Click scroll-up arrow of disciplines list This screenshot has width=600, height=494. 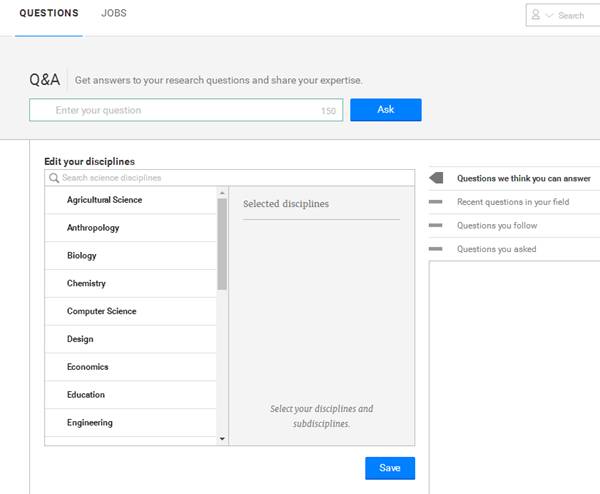tap(222, 193)
